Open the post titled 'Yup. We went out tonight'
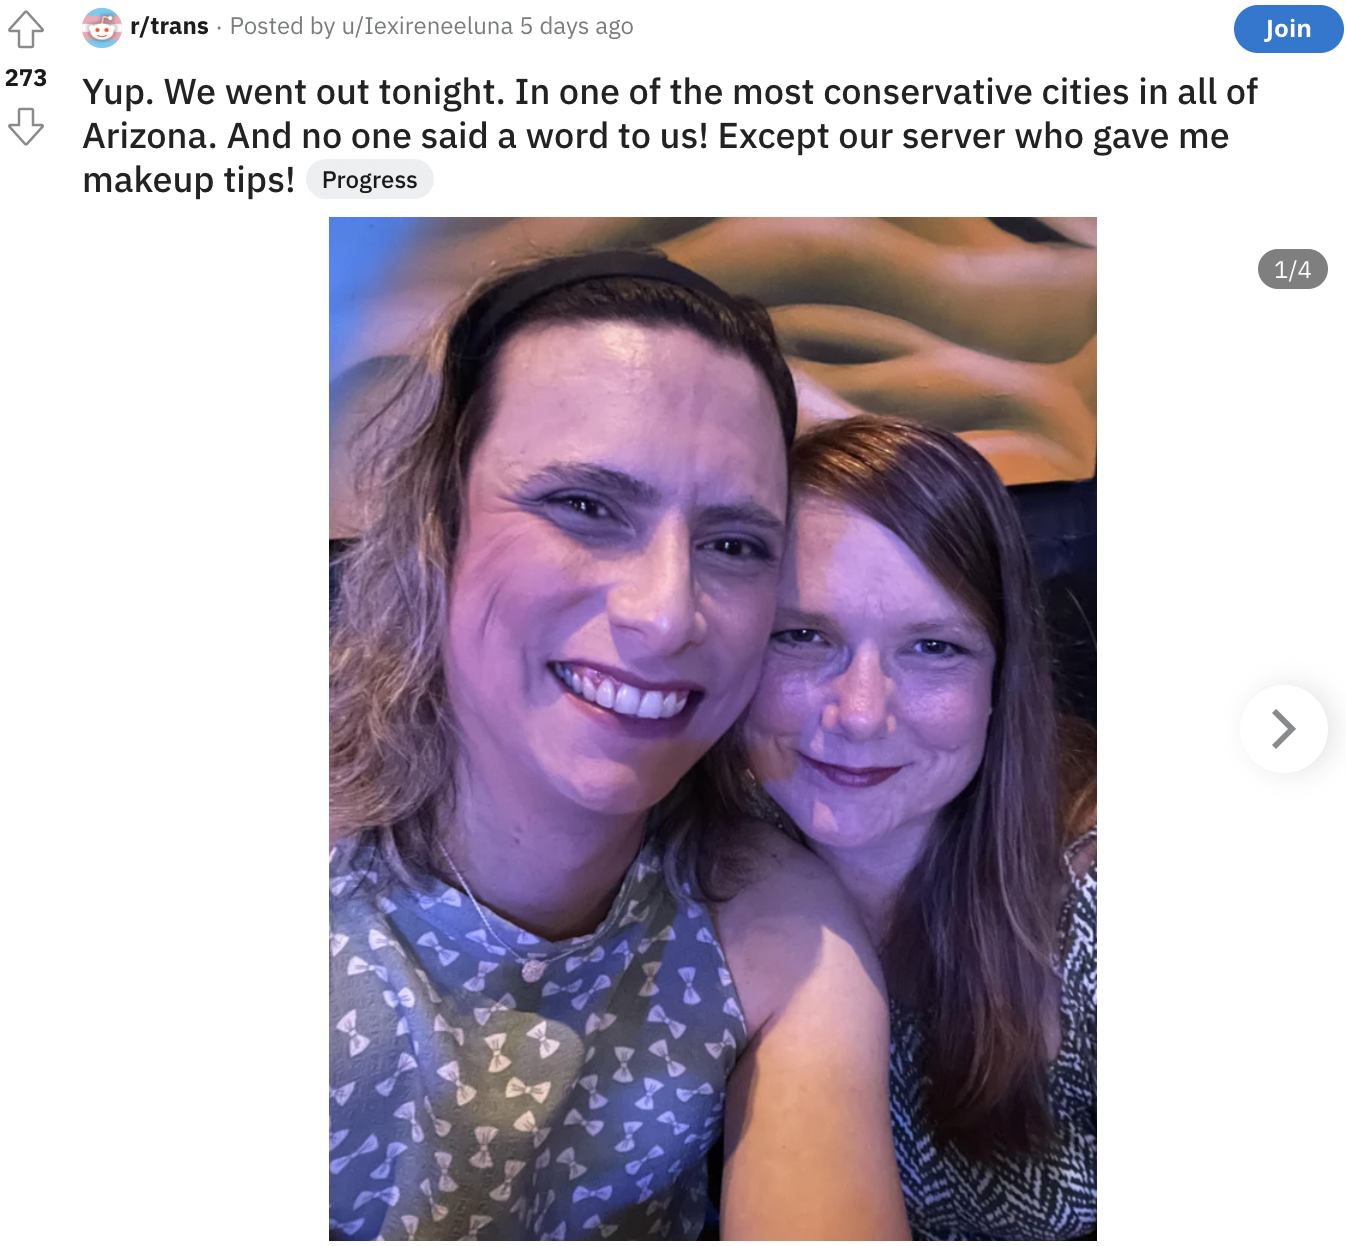This screenshot has width=1346, height=1246. pyautogui.click(x=670, y=135)
